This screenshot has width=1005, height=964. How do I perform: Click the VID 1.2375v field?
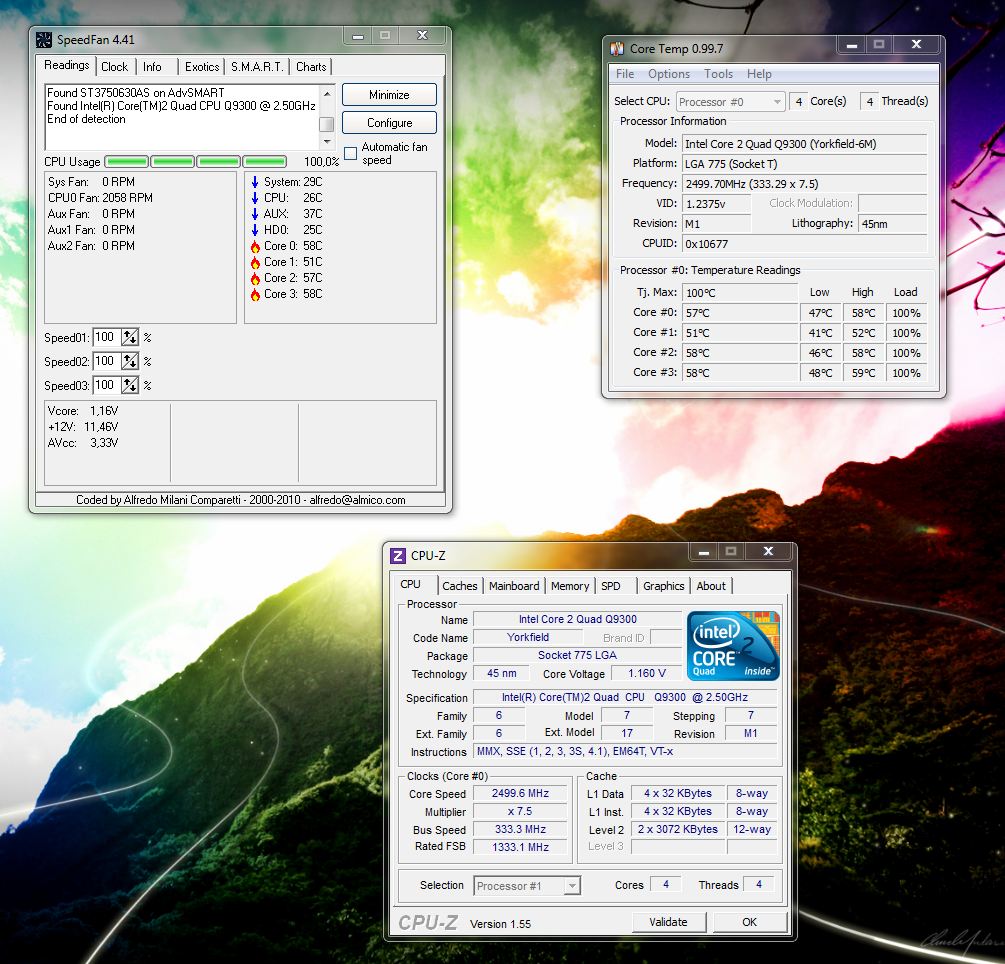click(716, 204)
